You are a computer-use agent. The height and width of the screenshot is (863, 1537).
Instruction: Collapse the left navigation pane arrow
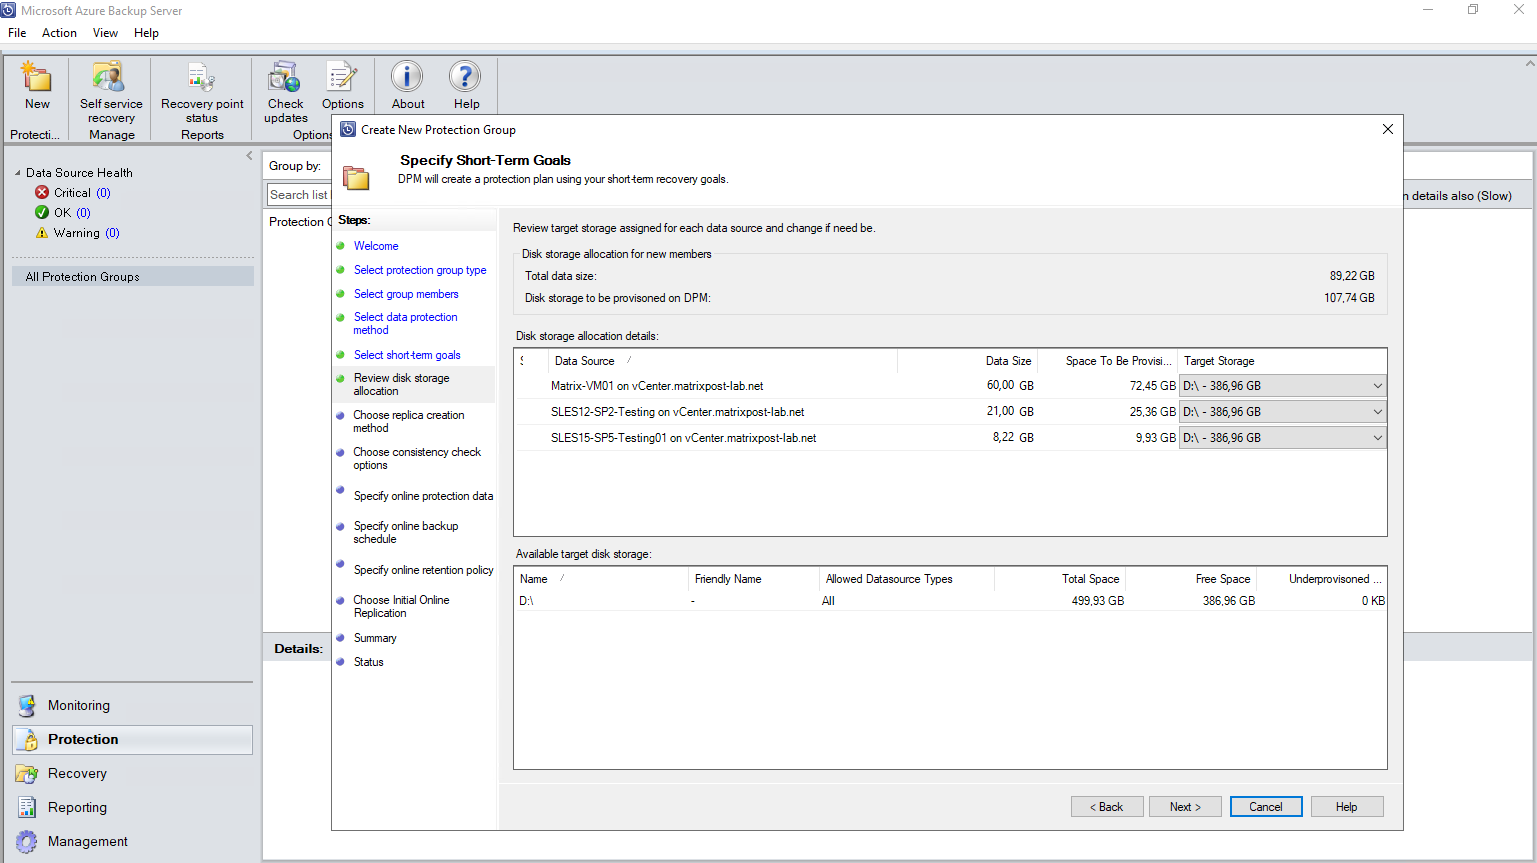(x=249, y=156)
